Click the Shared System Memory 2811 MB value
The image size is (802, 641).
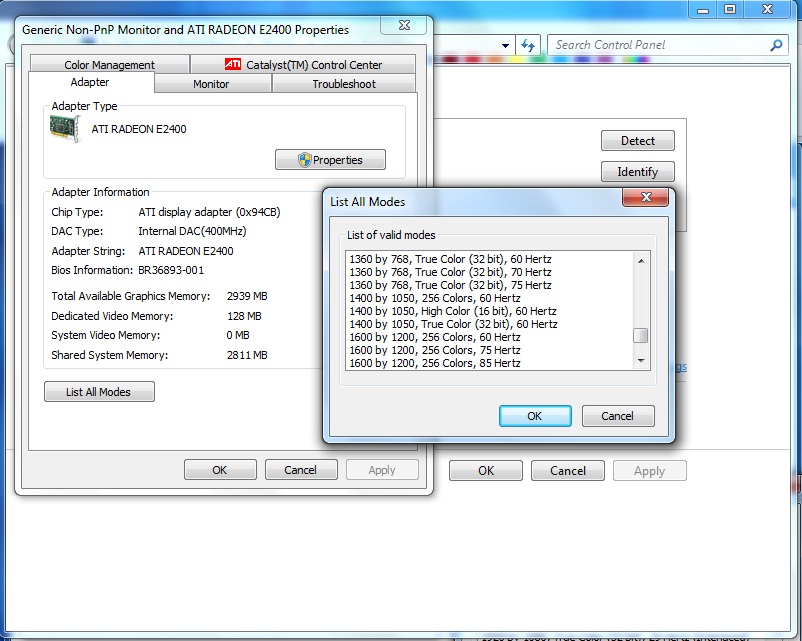pos(247,355)
